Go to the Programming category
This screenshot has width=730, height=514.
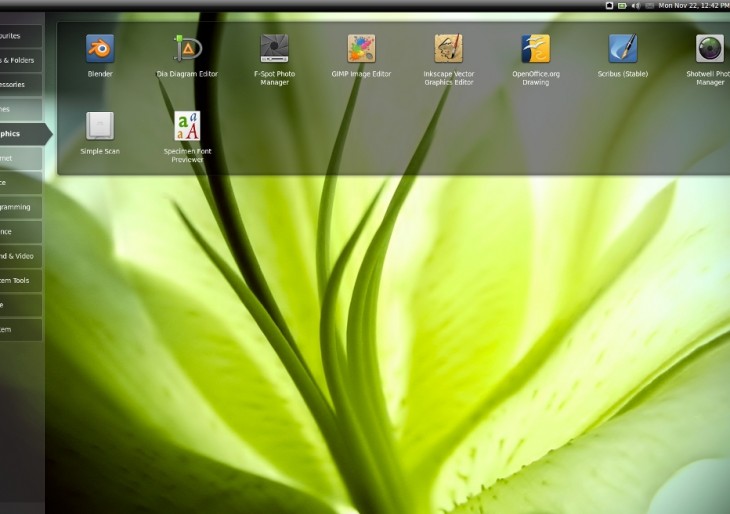click(x=20, y=207)
